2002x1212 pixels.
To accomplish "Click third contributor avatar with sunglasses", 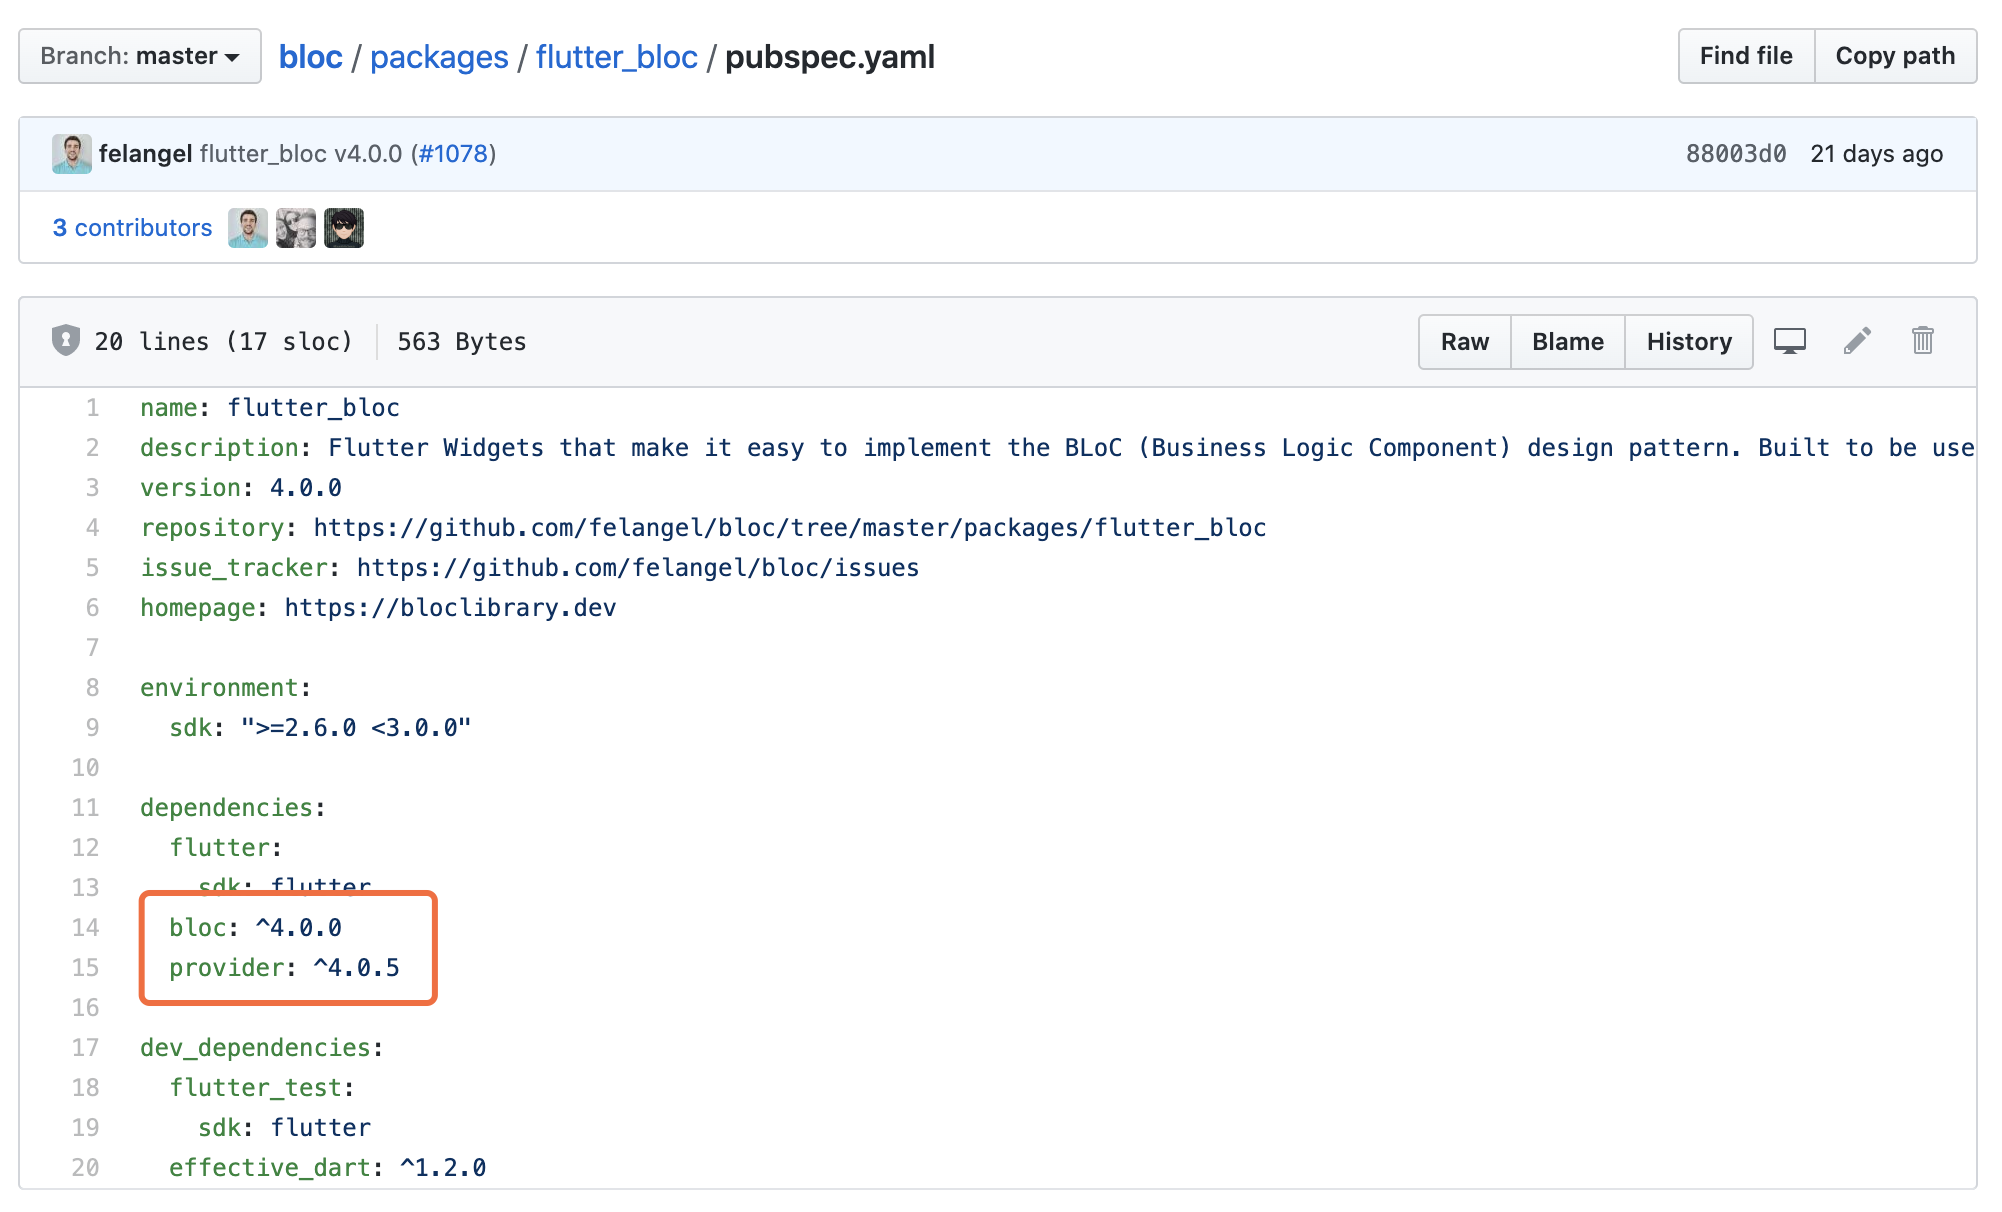I will coord(344,228).
